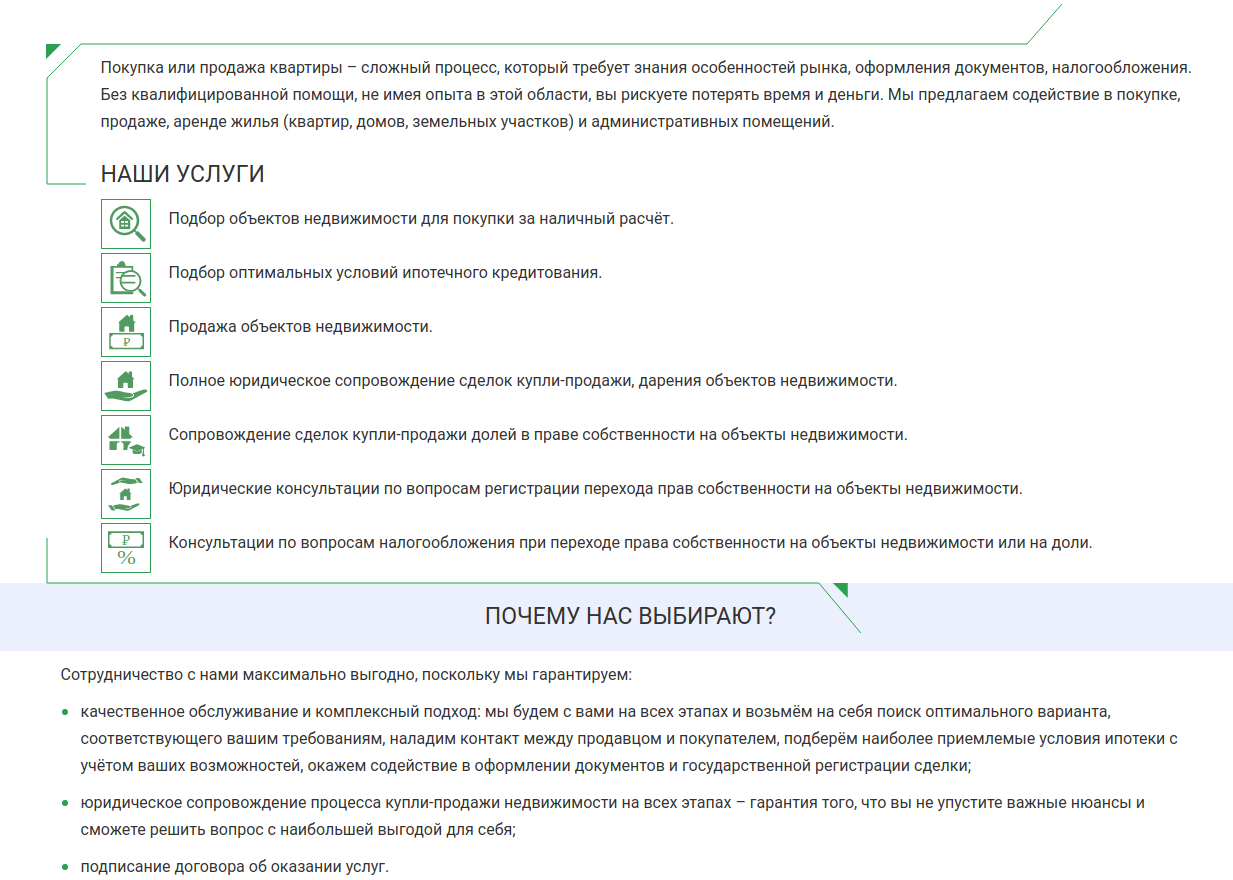Viewport: 1233px width, 880px height.
Task: Click 'Сопровождение сделок купли-продажи долей' service line
Action: point(537,435)
